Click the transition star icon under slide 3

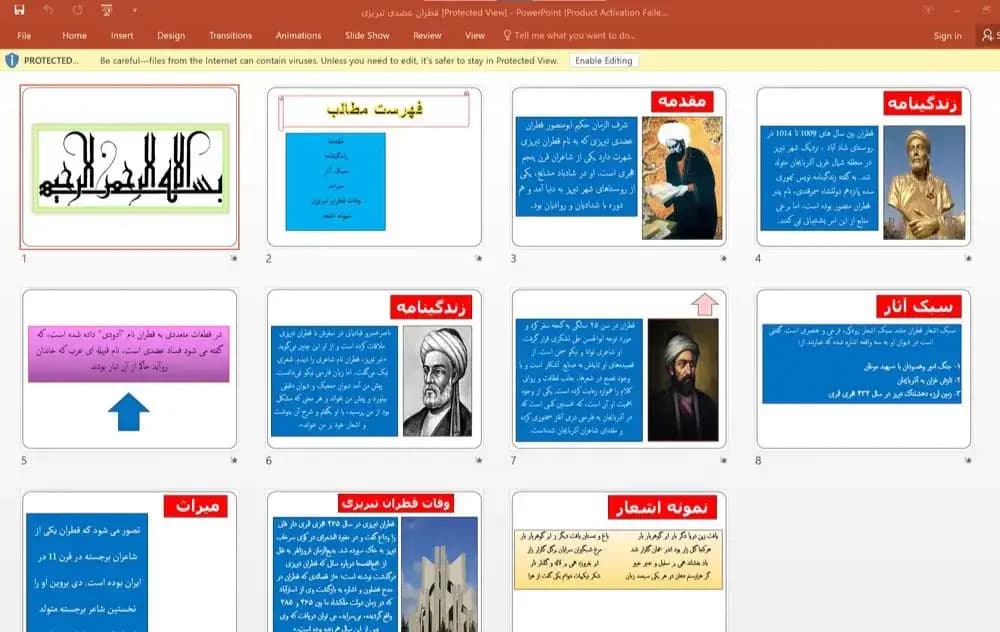tap(723, 258)
